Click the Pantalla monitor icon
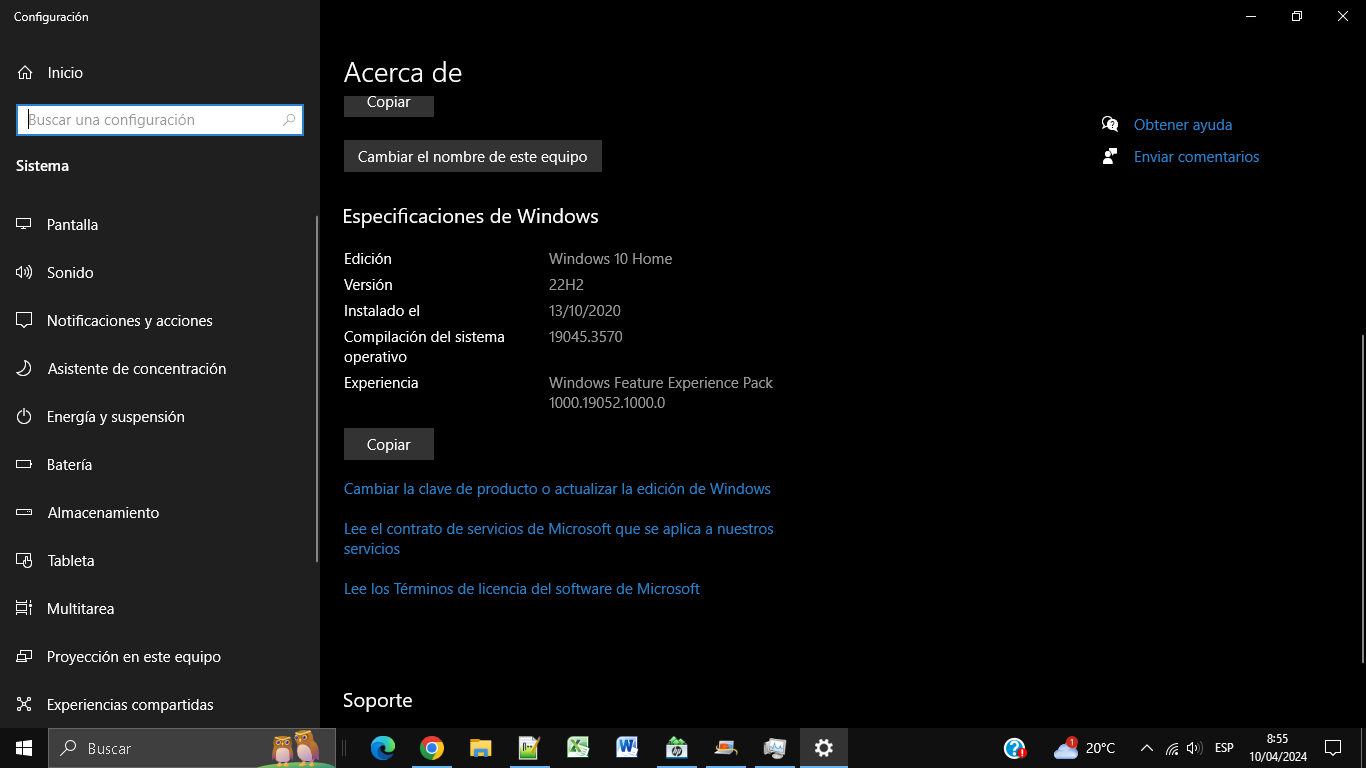 [x=24, y=225]
